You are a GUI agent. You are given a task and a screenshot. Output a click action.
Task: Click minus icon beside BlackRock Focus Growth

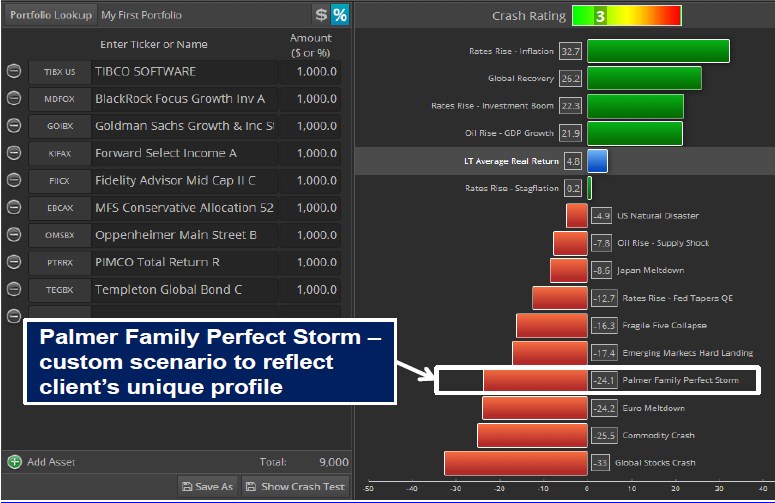[x=14, y=99]
